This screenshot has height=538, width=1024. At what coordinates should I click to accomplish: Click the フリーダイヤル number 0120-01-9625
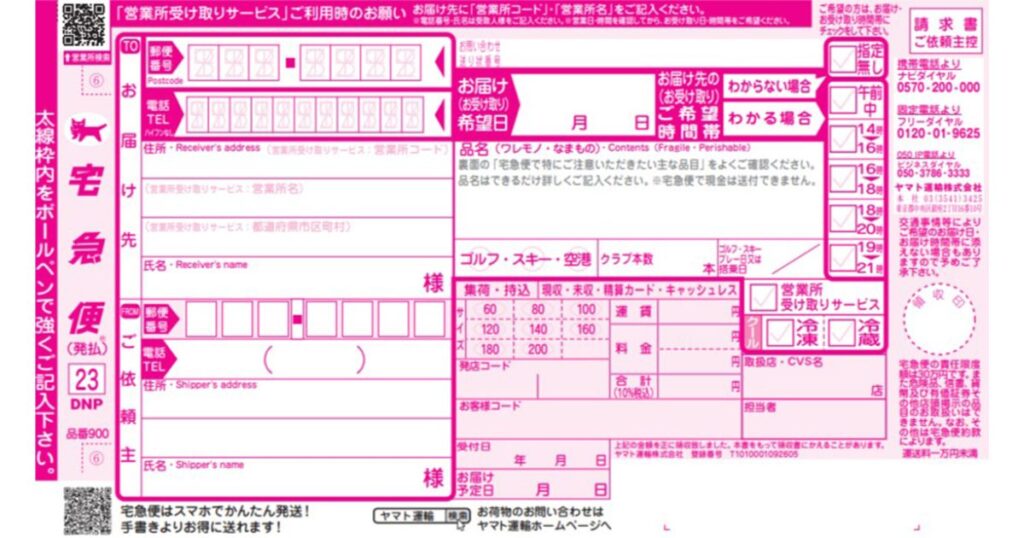coord(938,133)
